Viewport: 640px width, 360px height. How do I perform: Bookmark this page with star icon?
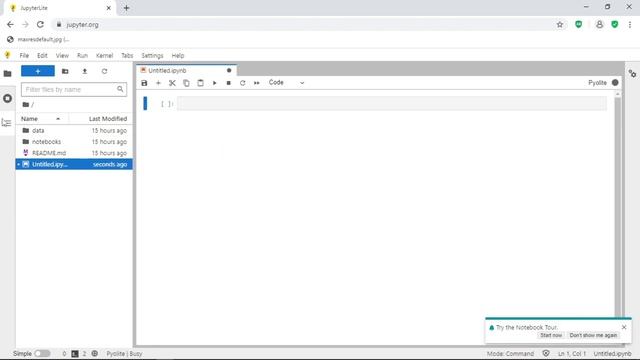(560, 24)
